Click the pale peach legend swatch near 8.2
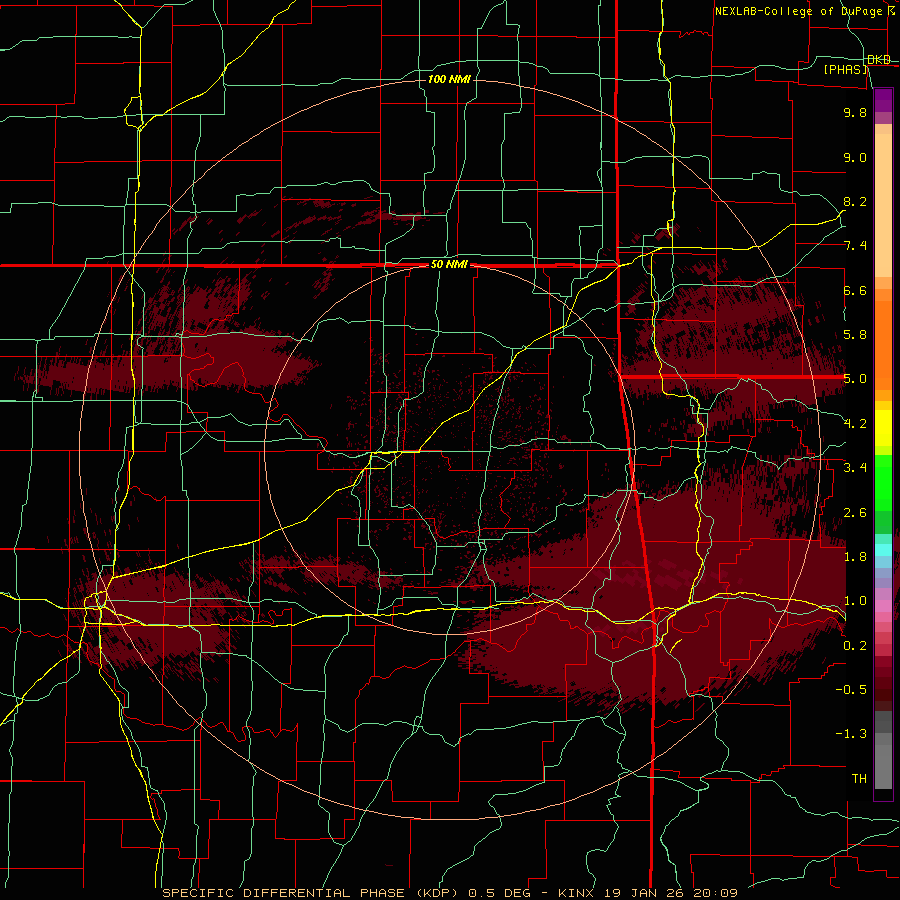The height and width of the screenshot is (900, 900). pos(883,205)
